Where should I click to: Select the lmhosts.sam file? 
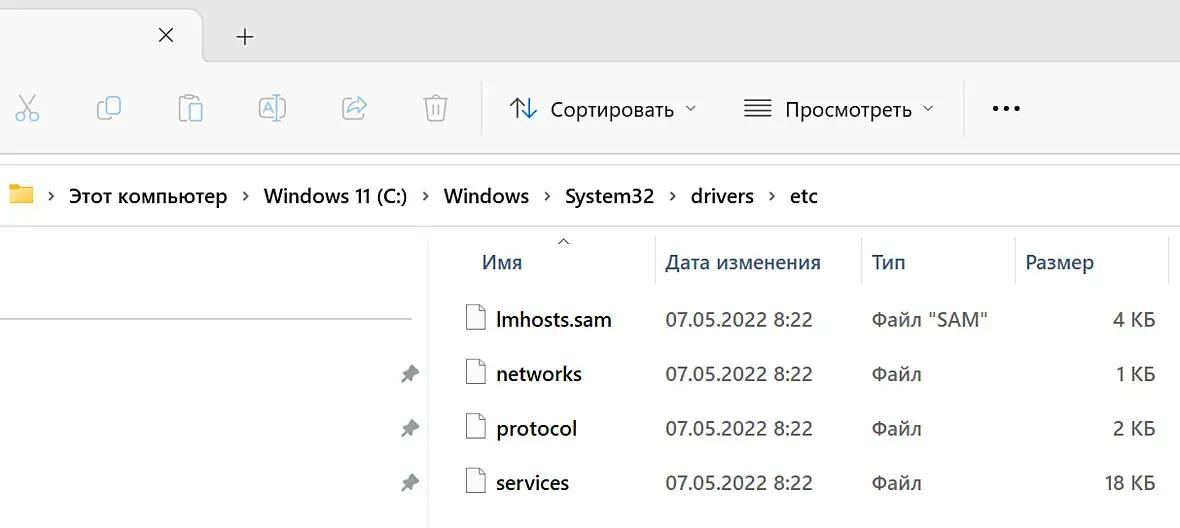pyautogui.click(x=553, y=320)
